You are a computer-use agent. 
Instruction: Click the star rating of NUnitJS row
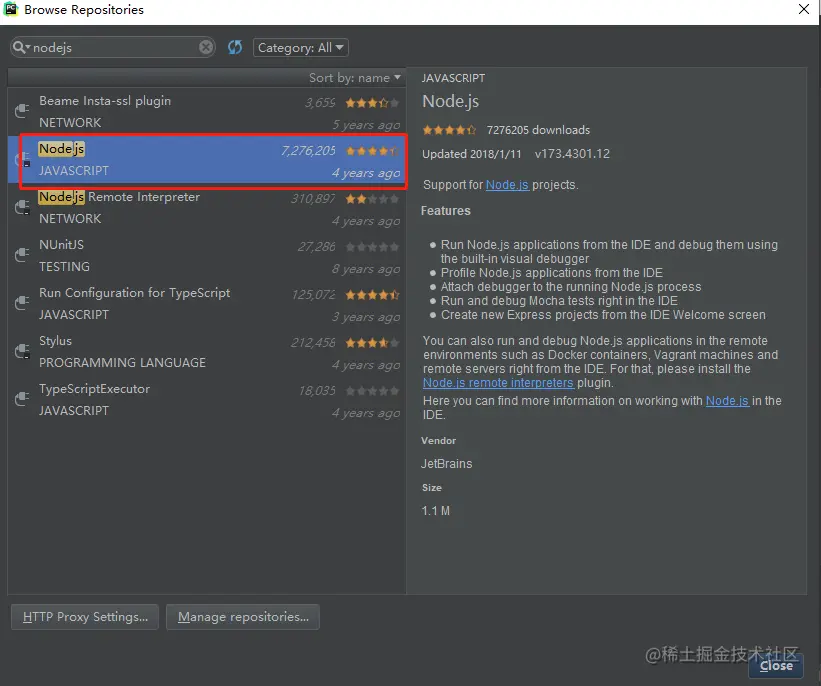(372, 247)
